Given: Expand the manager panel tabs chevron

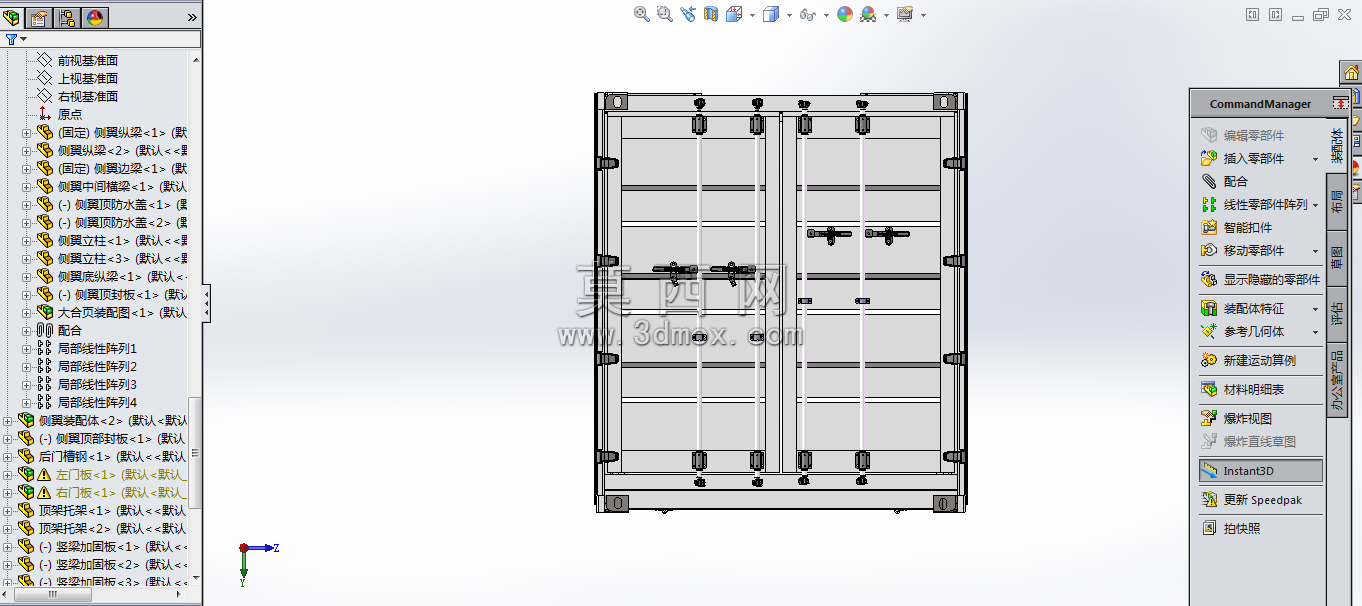Looking at the screenshot, I should point(192,17).
